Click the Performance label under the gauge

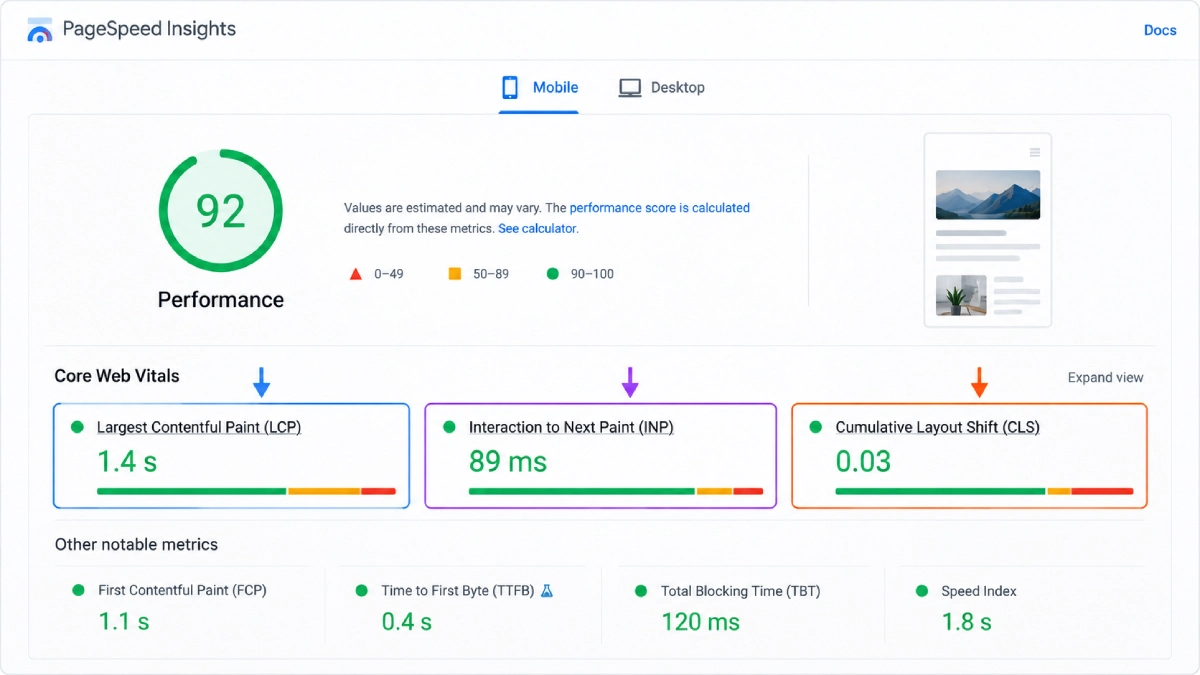(x=221, y=299)
